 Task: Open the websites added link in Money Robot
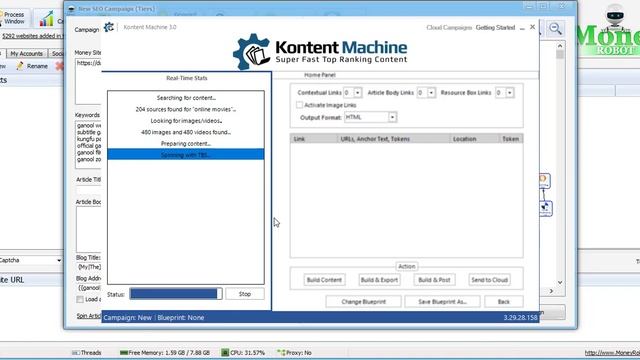[33, 36]
